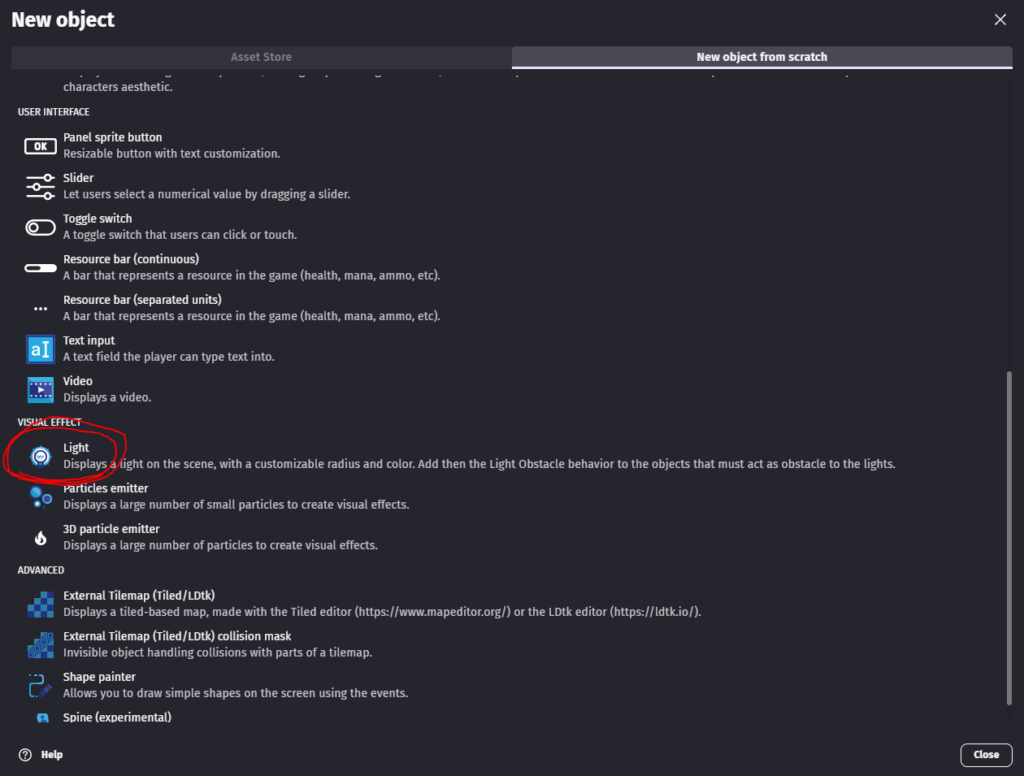Image resolution: width=1024 pixels, height=776 pixels.
Task: Click the Close button
Action: (x=986, y=754)
